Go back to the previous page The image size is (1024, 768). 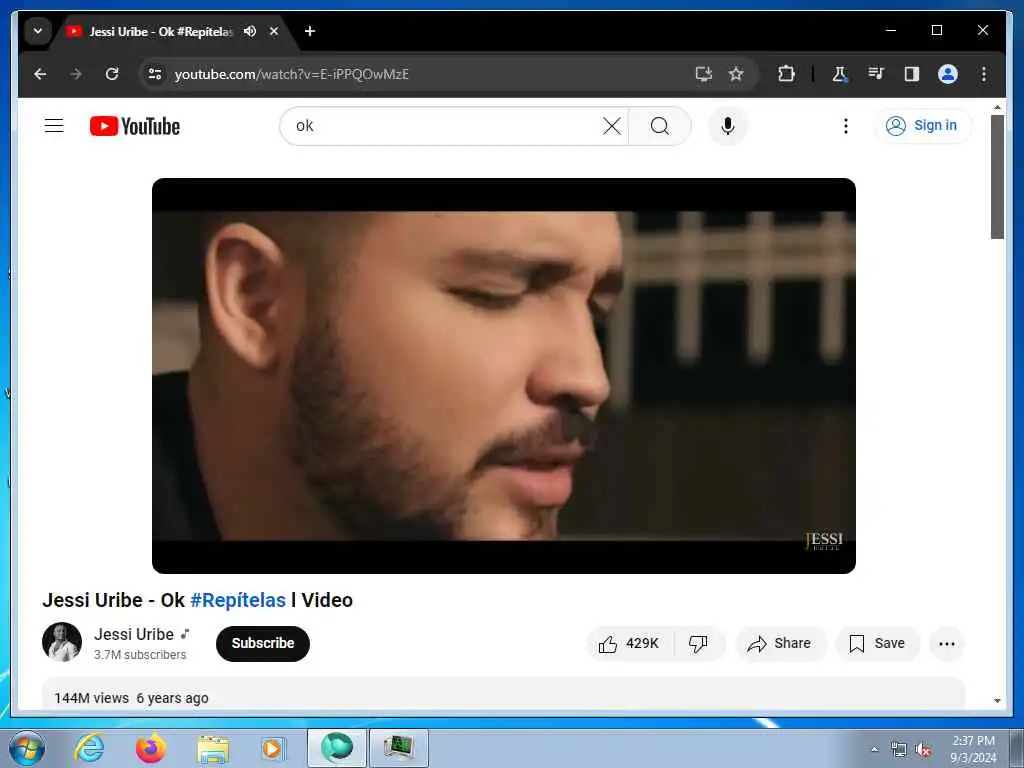pos(40,74)
